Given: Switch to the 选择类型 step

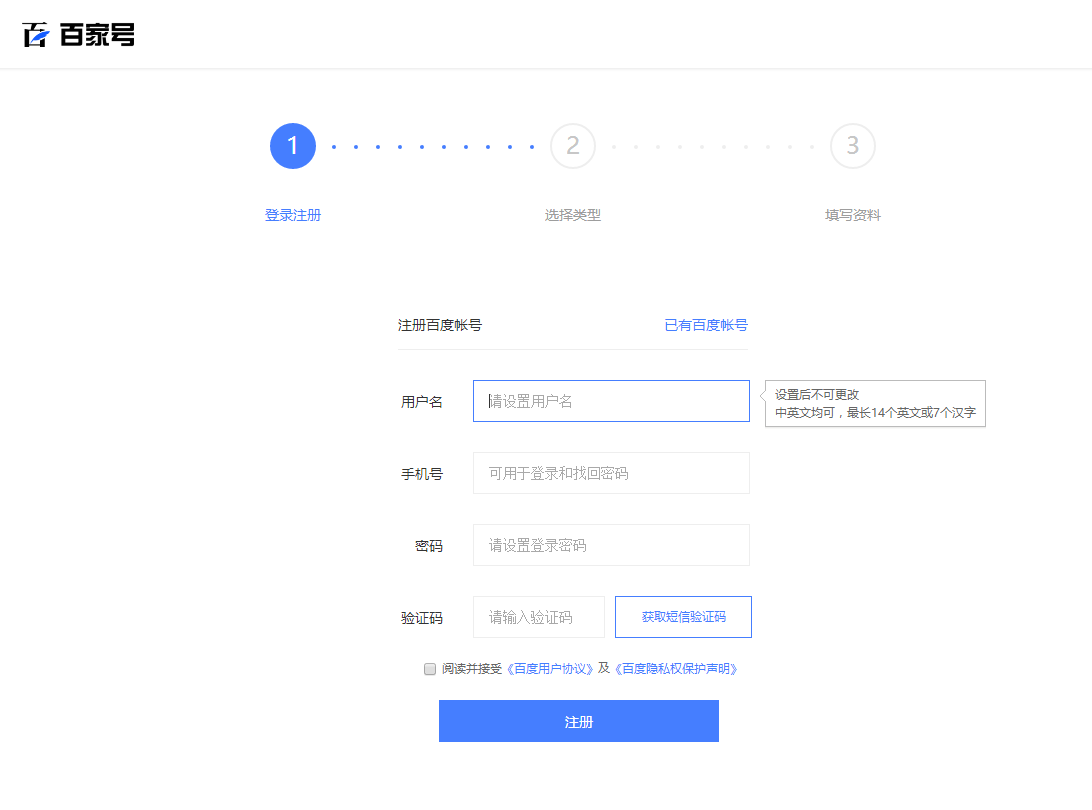Looking at the screenshot, I should coord(572,214).
